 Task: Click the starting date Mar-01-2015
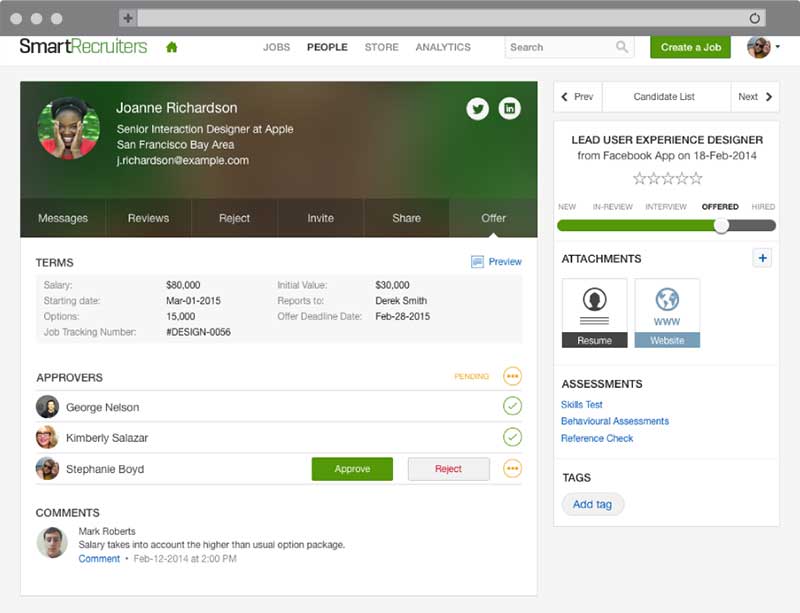(193, 301)
